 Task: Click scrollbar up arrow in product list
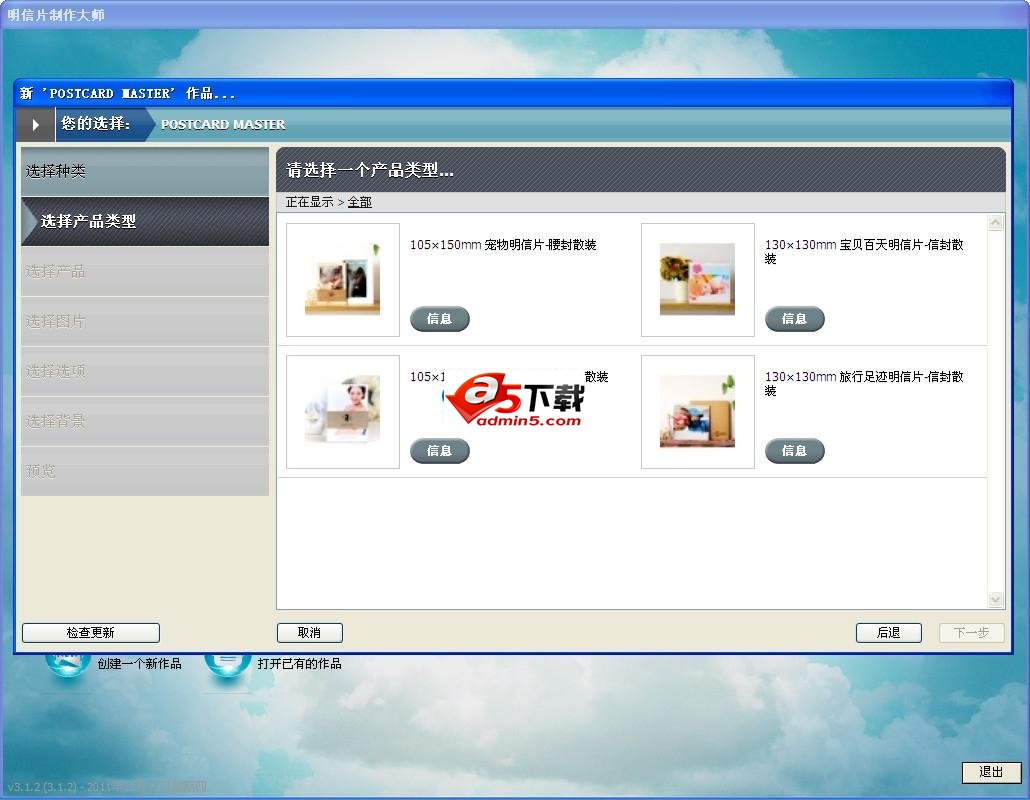coord(995,223)
